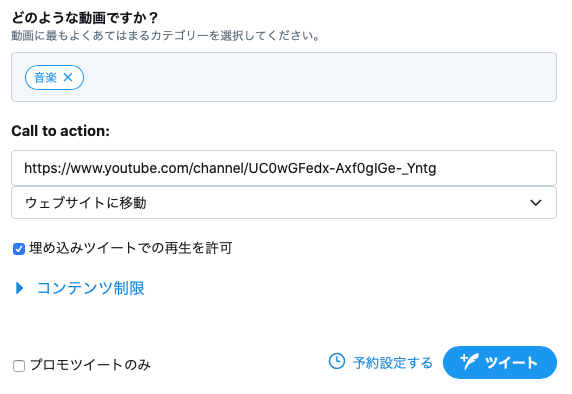Click the end of the YouTube URL text
The width and height of the screenshot is (572, 394).
click(x=436, y=169)
